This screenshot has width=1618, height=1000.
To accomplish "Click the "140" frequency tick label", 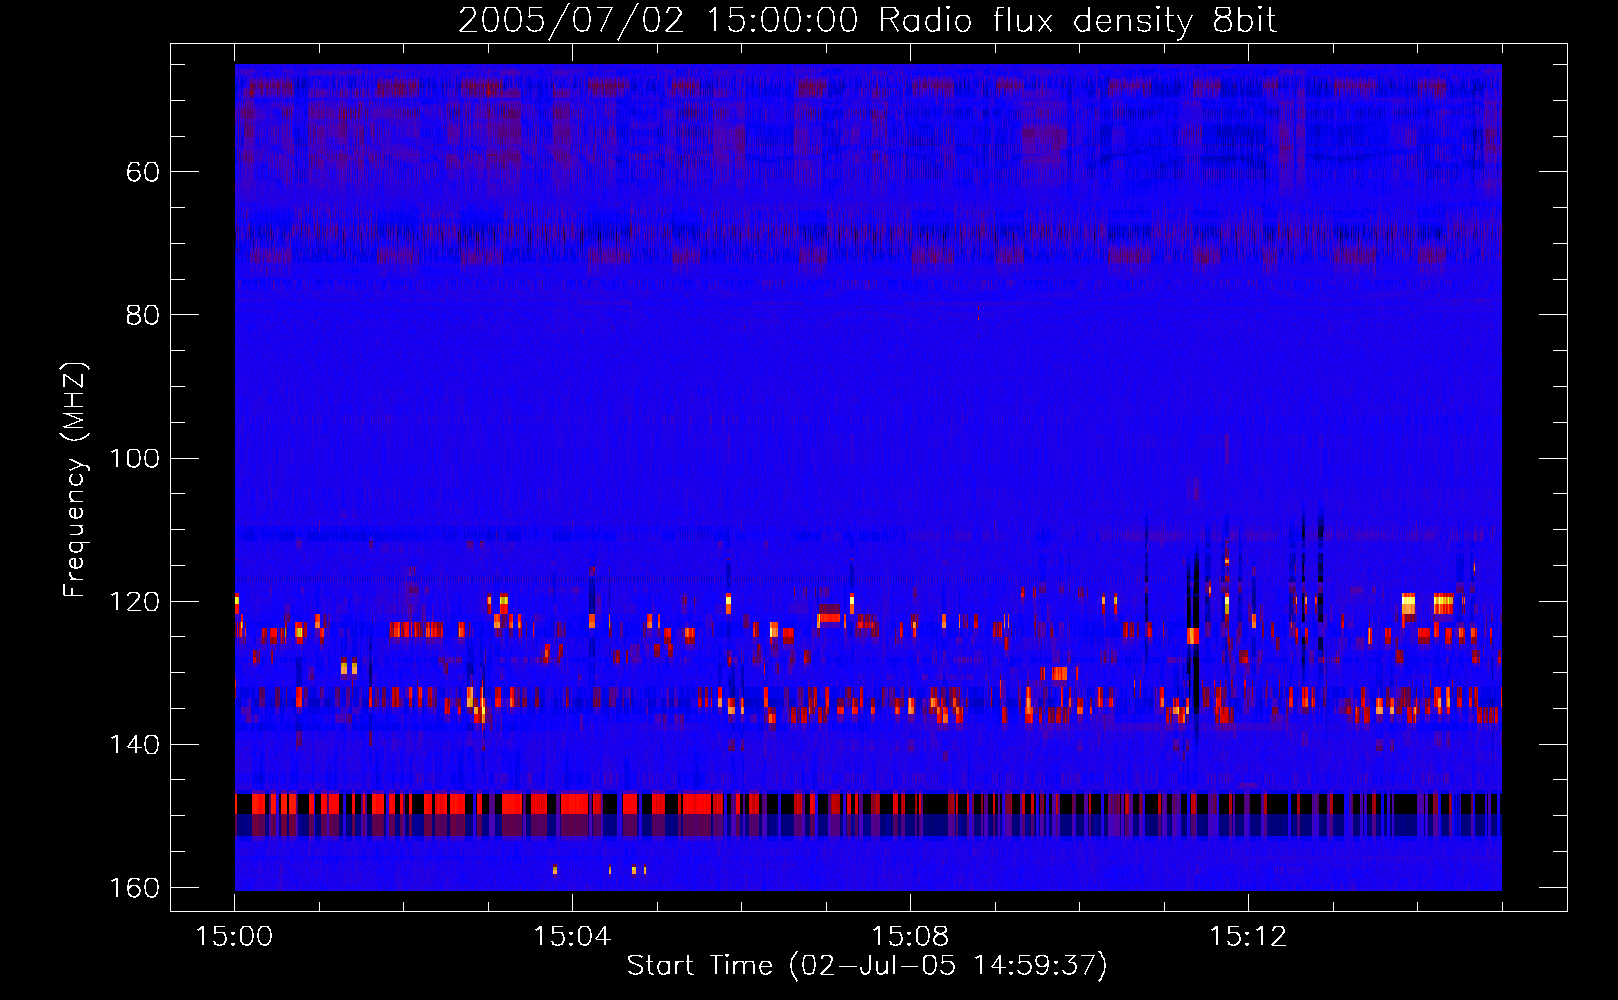I will (x=135, y=745).
